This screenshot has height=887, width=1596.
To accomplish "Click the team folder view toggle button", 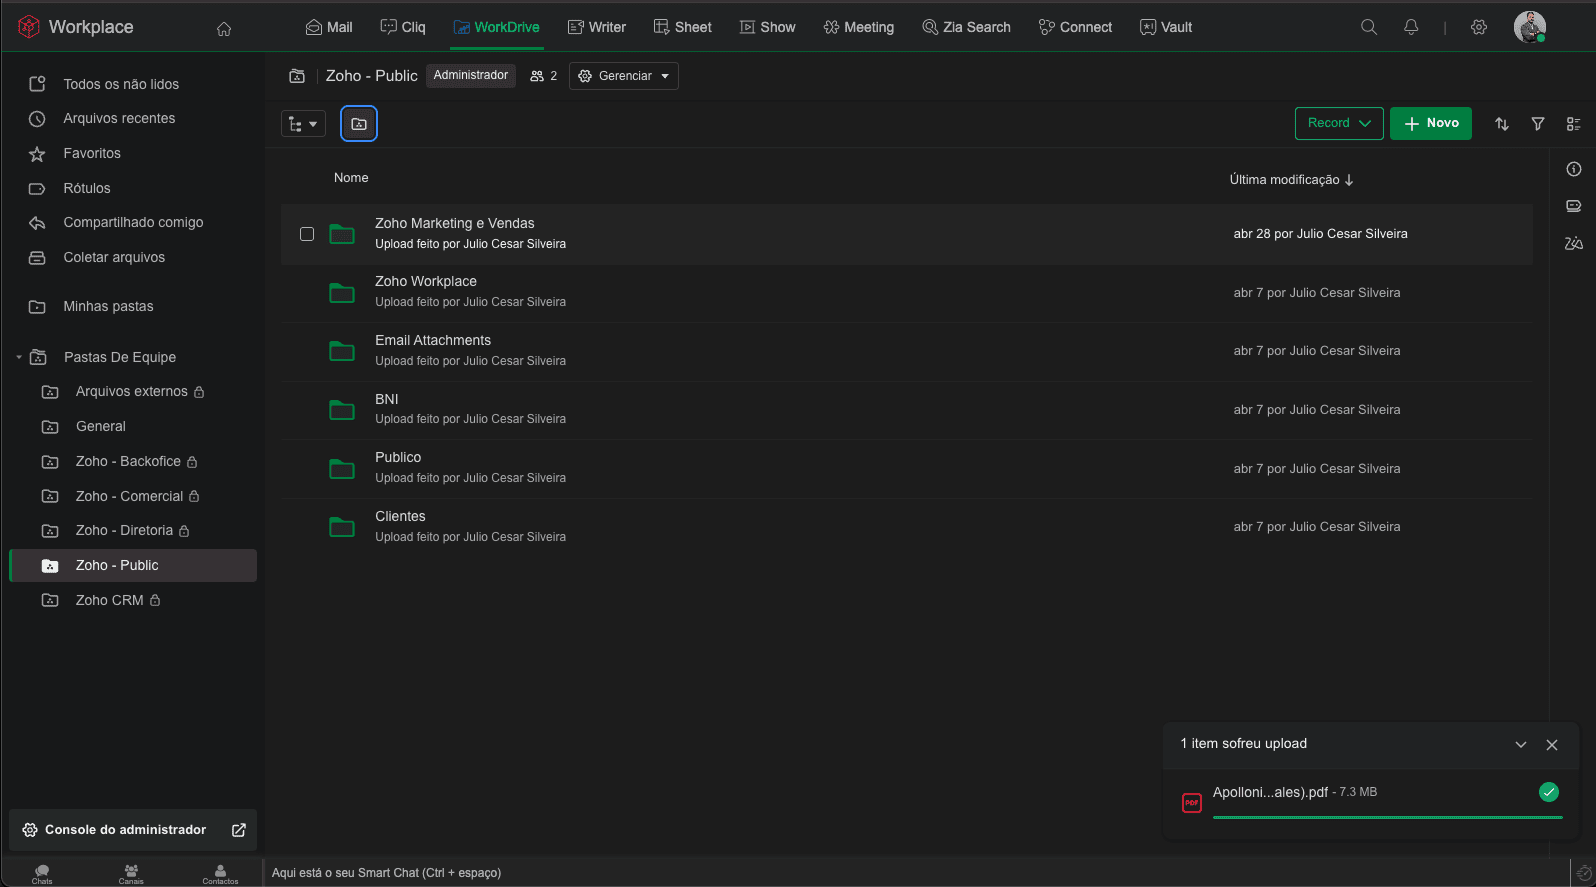I will pyautogui.click(x=359, y=124).
